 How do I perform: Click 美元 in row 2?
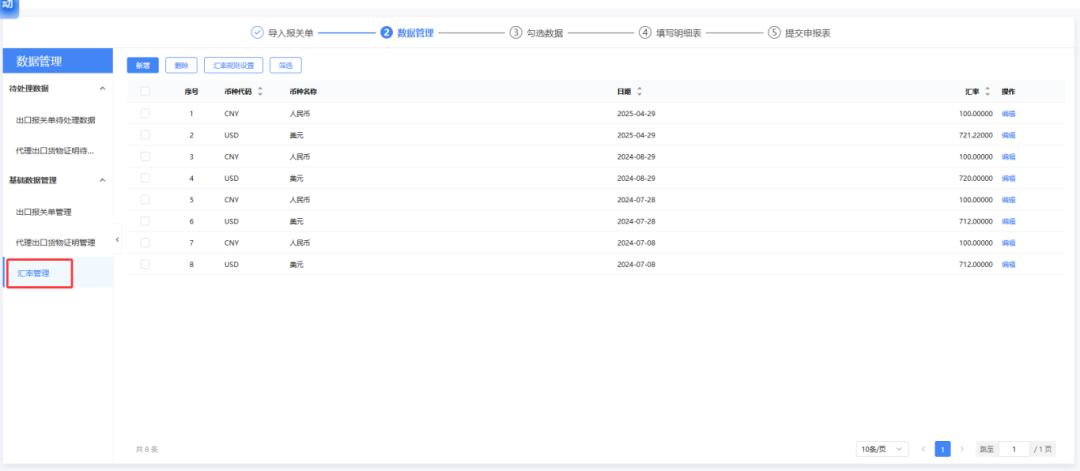[x=297, y=135]
